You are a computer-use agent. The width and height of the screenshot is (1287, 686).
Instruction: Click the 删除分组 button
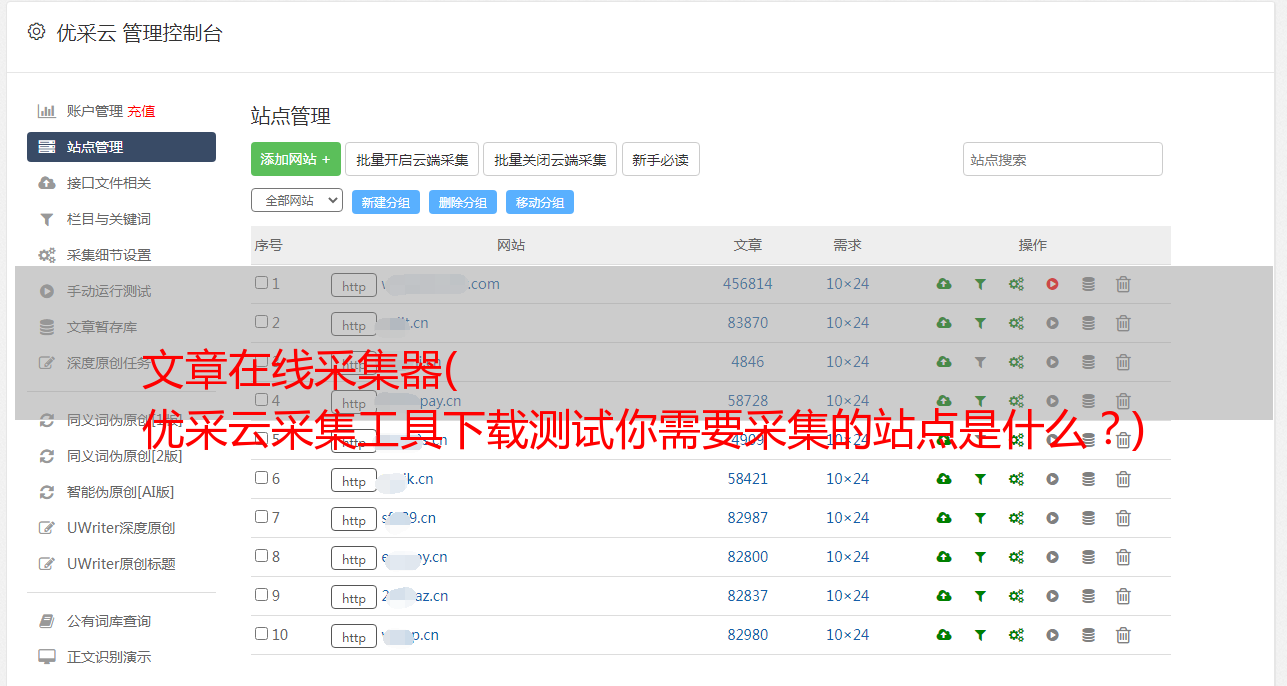click(x=463, y=202)
